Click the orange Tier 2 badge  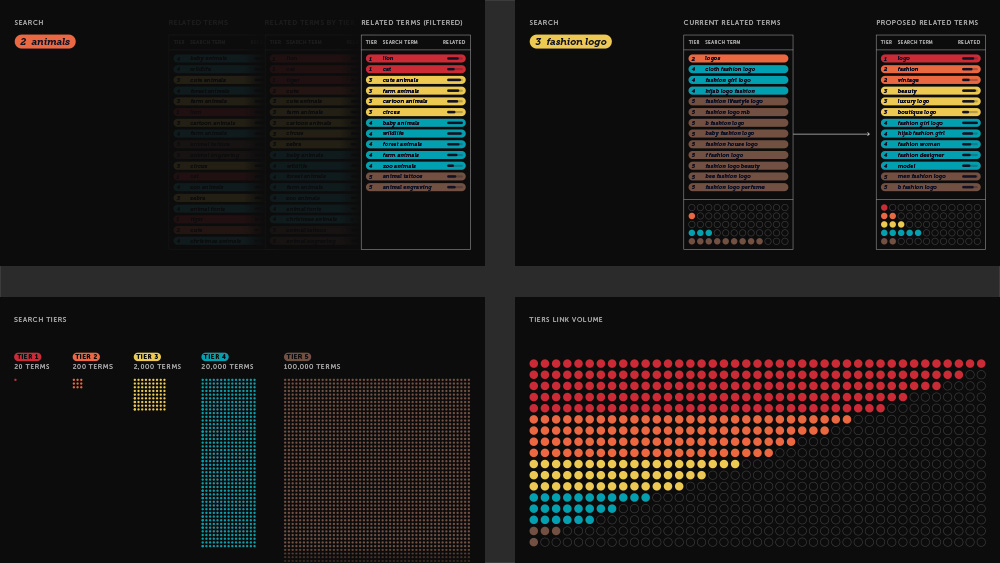coord(86,357)
